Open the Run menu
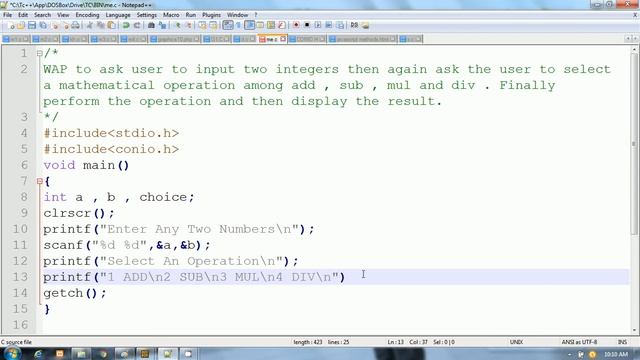This screenshot has width=640, height=360. pyautogui.click(x=191, y=15)
